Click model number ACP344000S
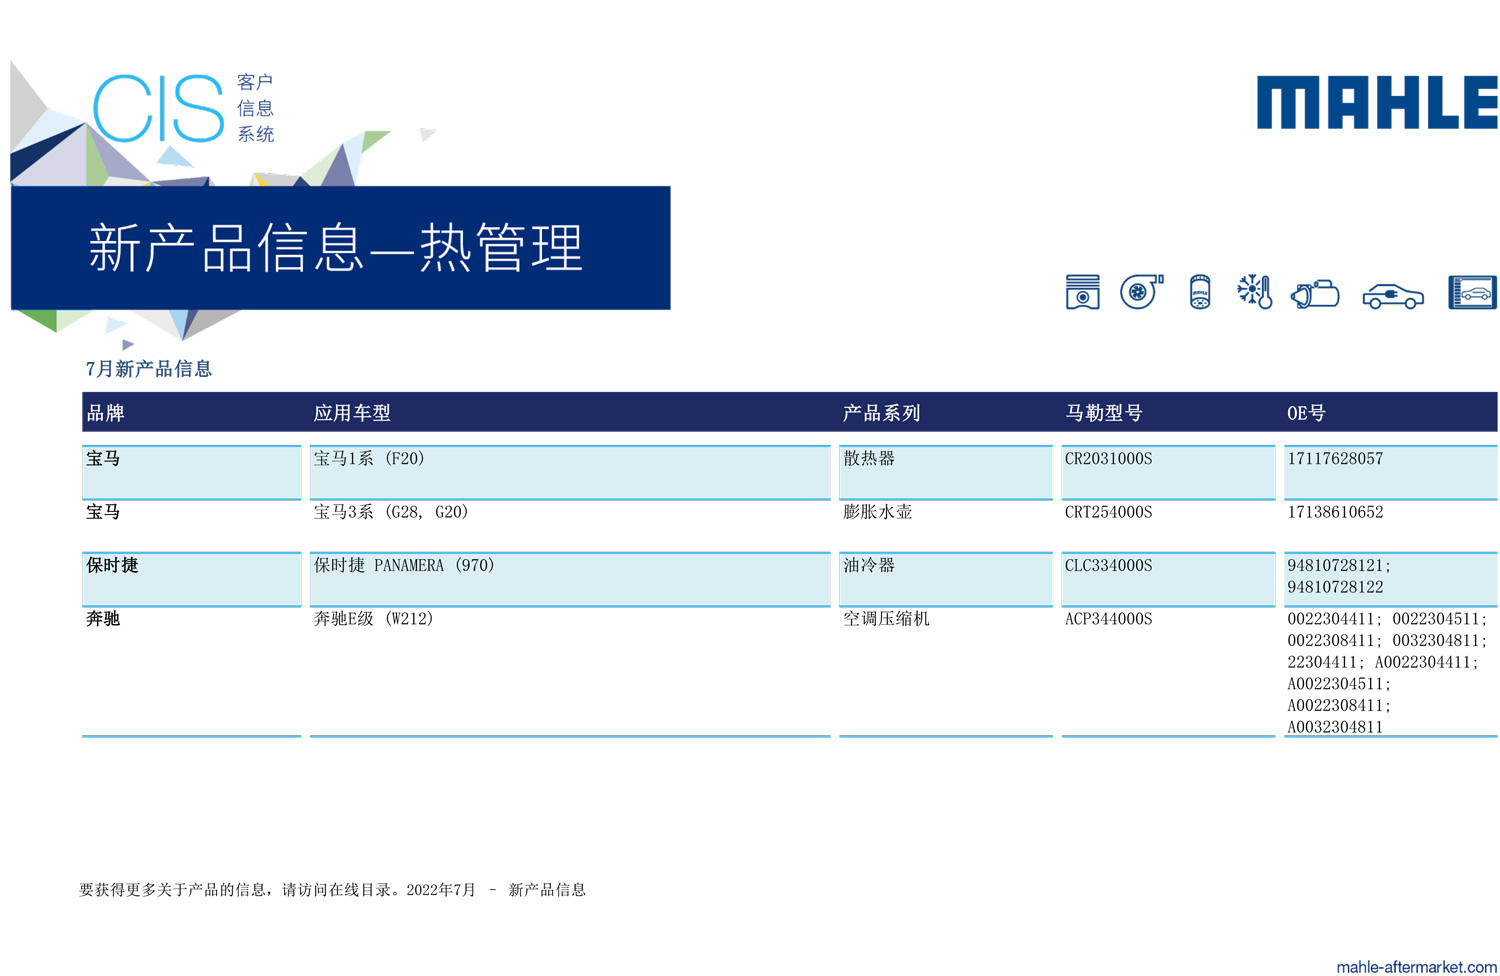 pyautogui.click(x=1108, y=619)
